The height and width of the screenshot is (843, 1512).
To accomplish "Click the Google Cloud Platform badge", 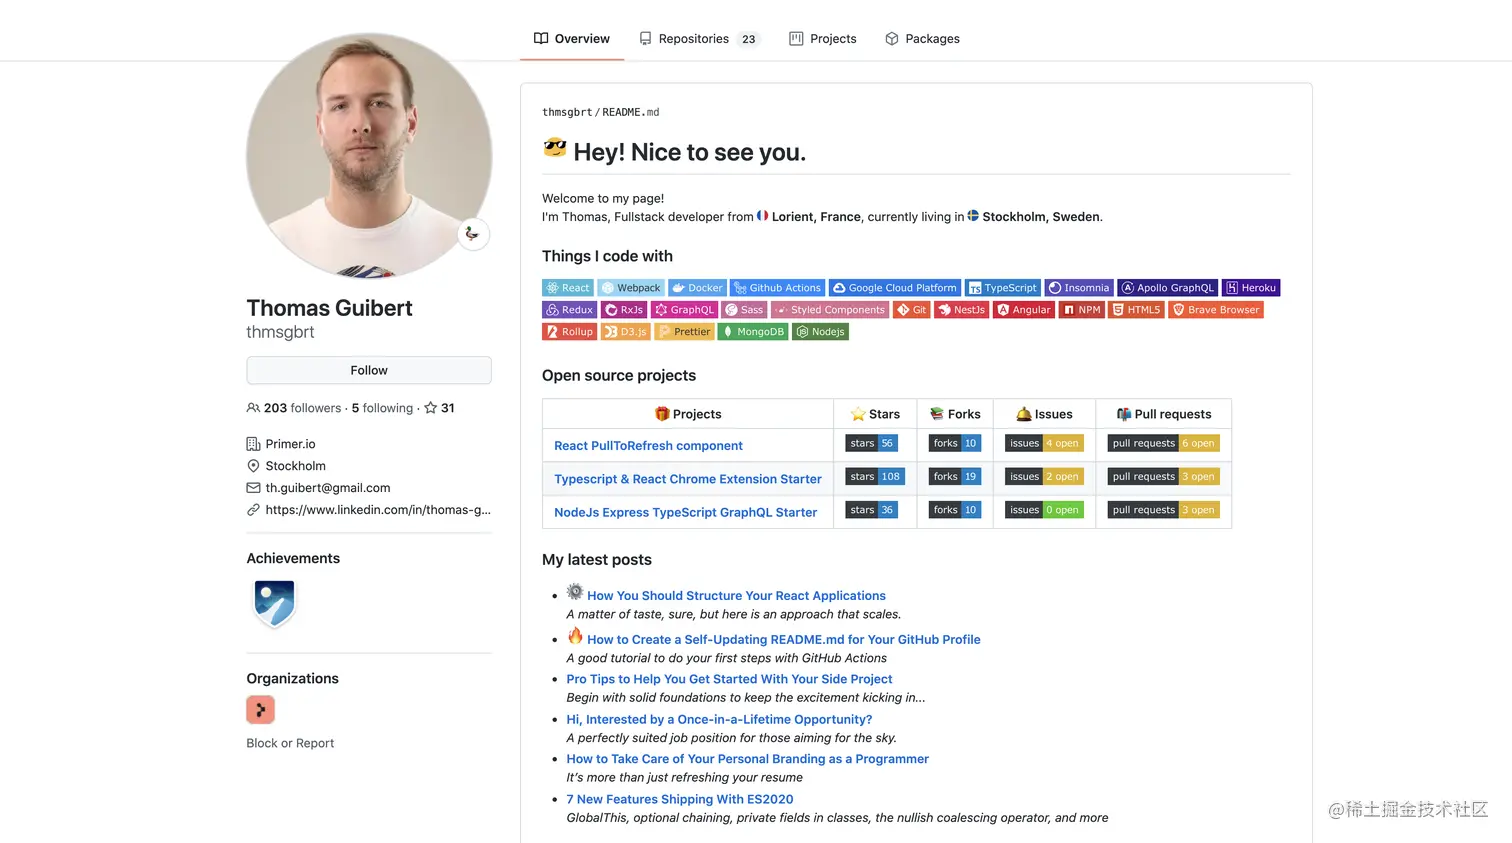I will click(x=895, y=288).
